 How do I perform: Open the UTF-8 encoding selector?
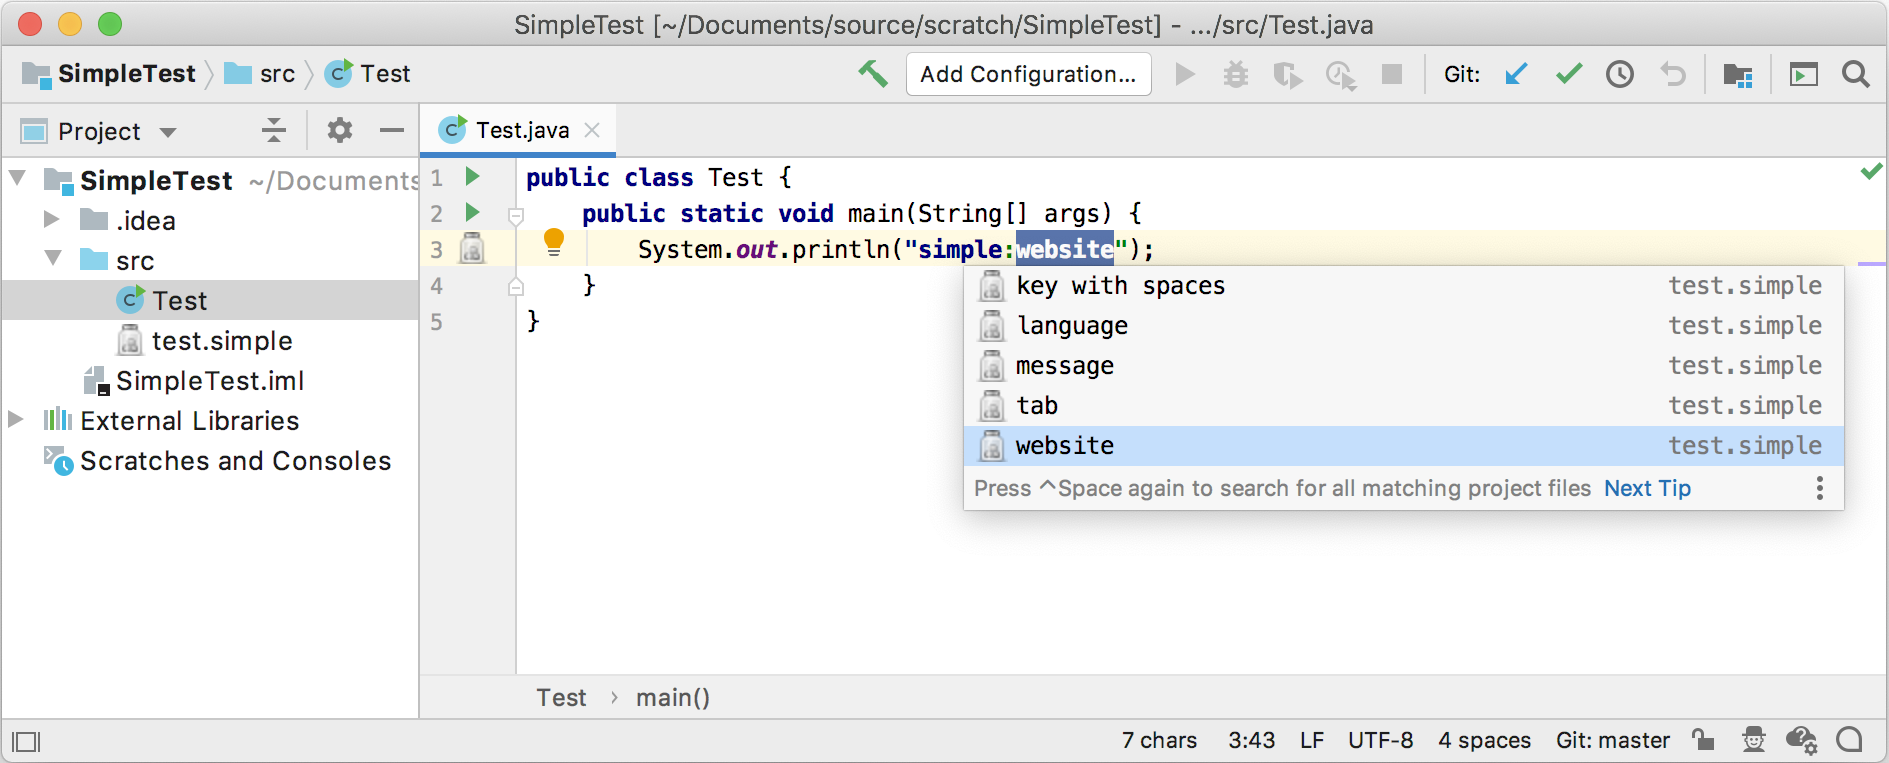(x=1380, y=740)
